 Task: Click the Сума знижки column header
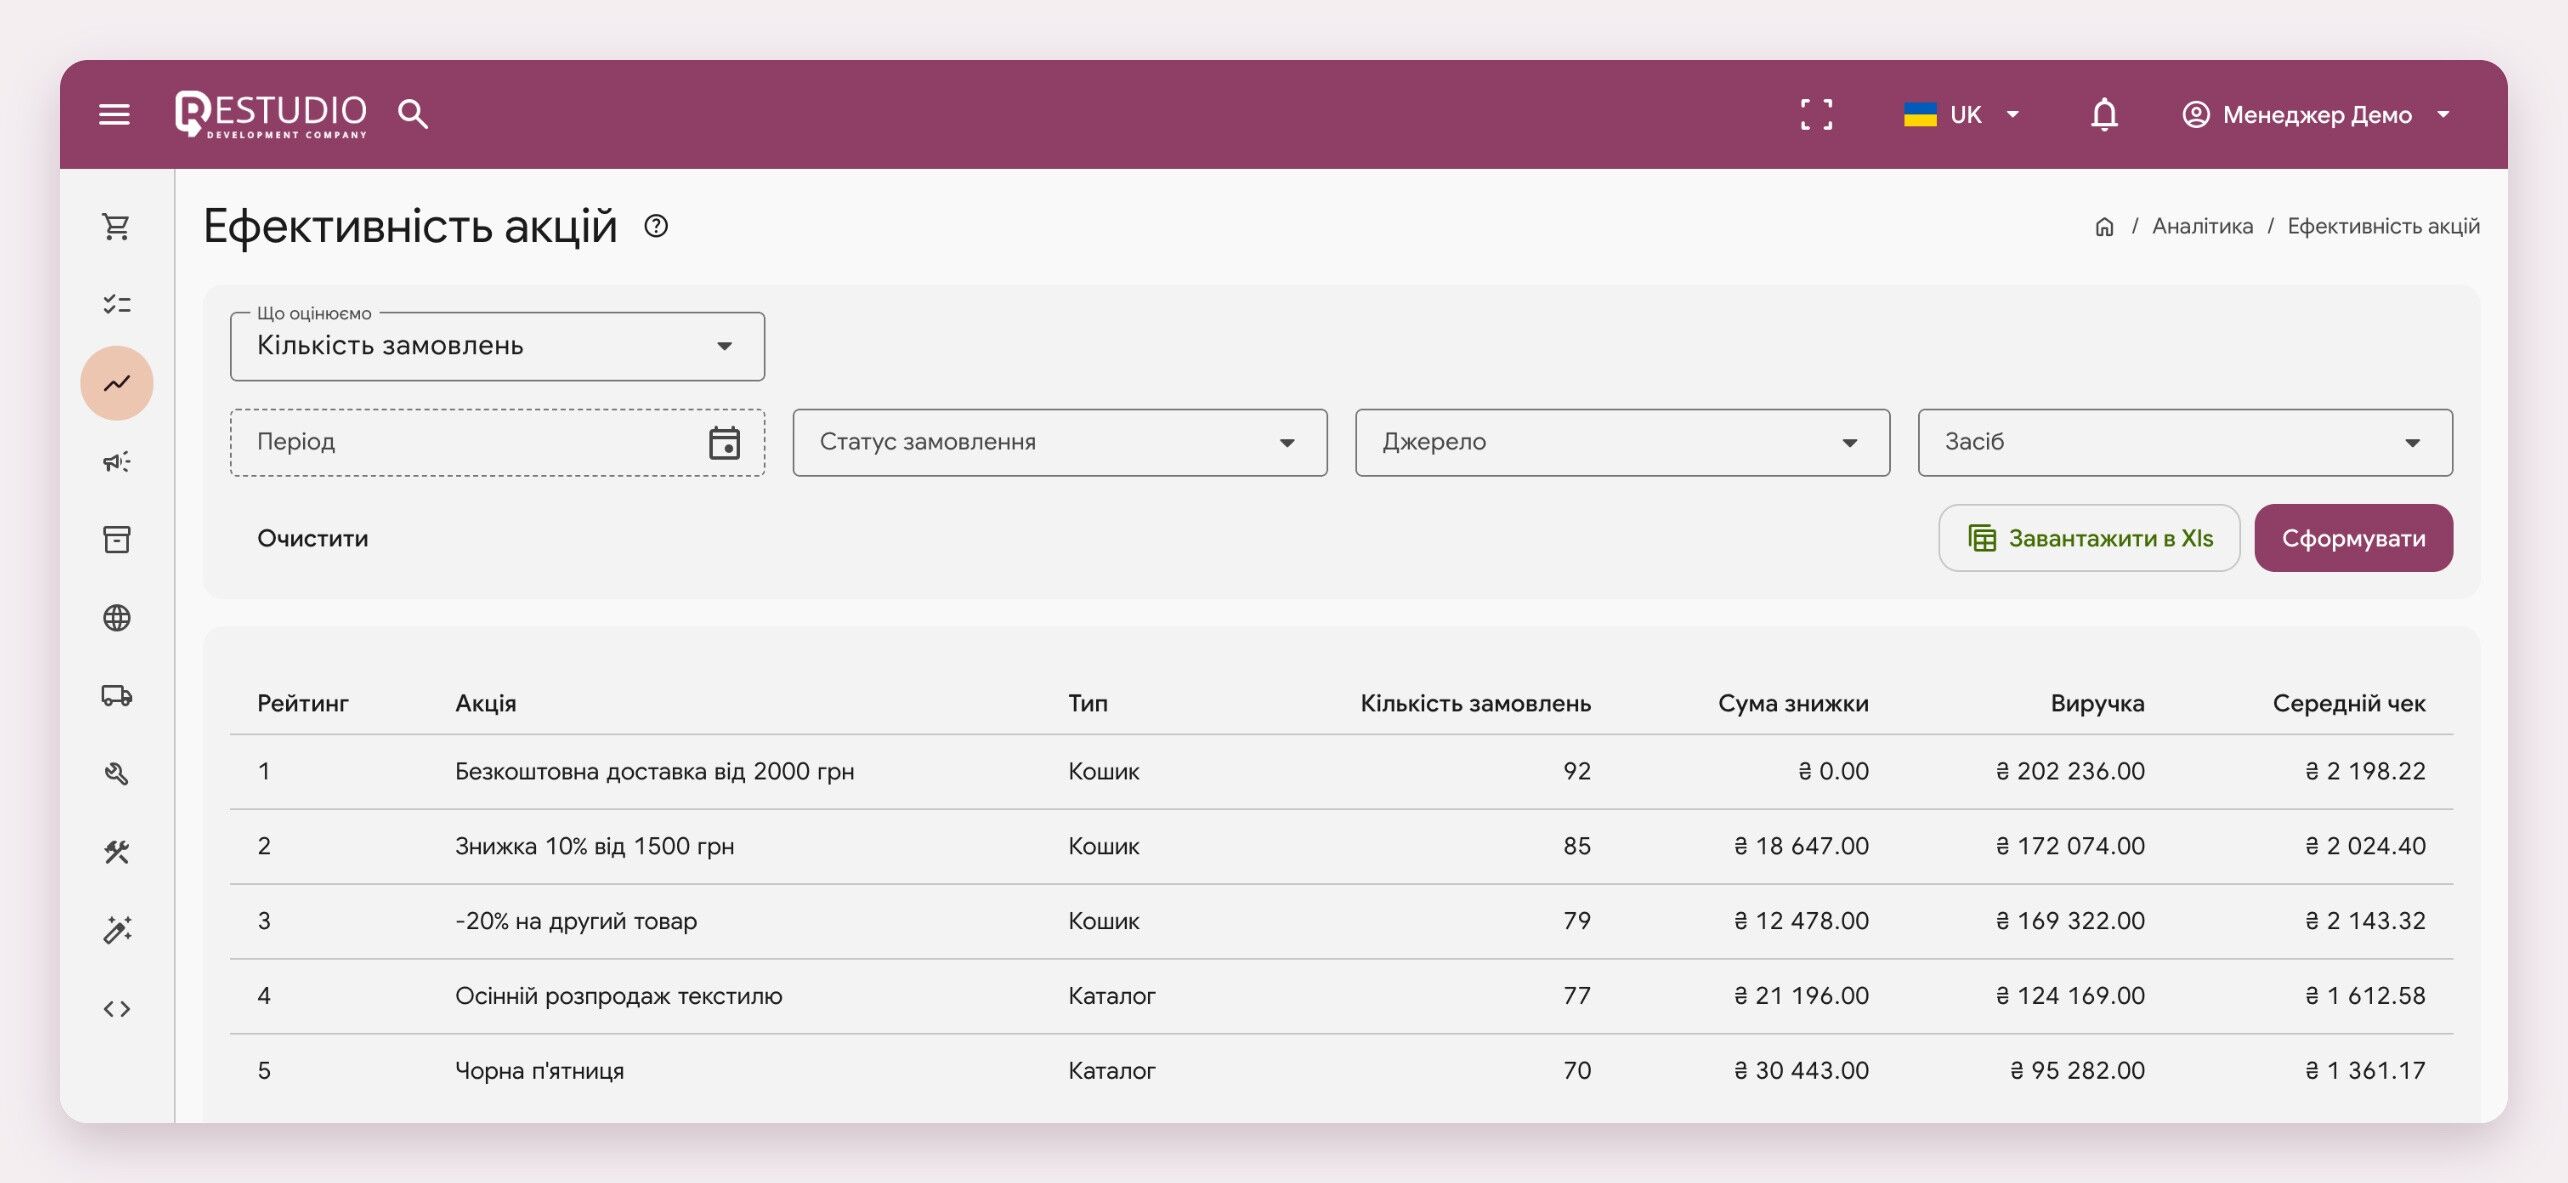(x=1793, y=703)
